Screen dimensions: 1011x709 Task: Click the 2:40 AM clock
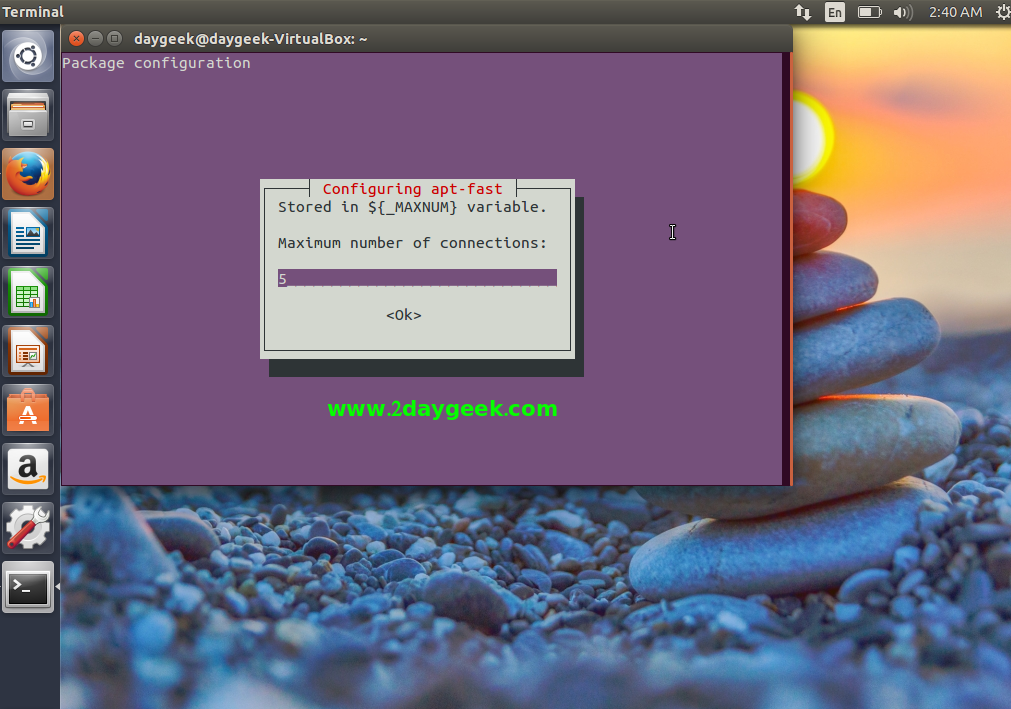(955, 12)
